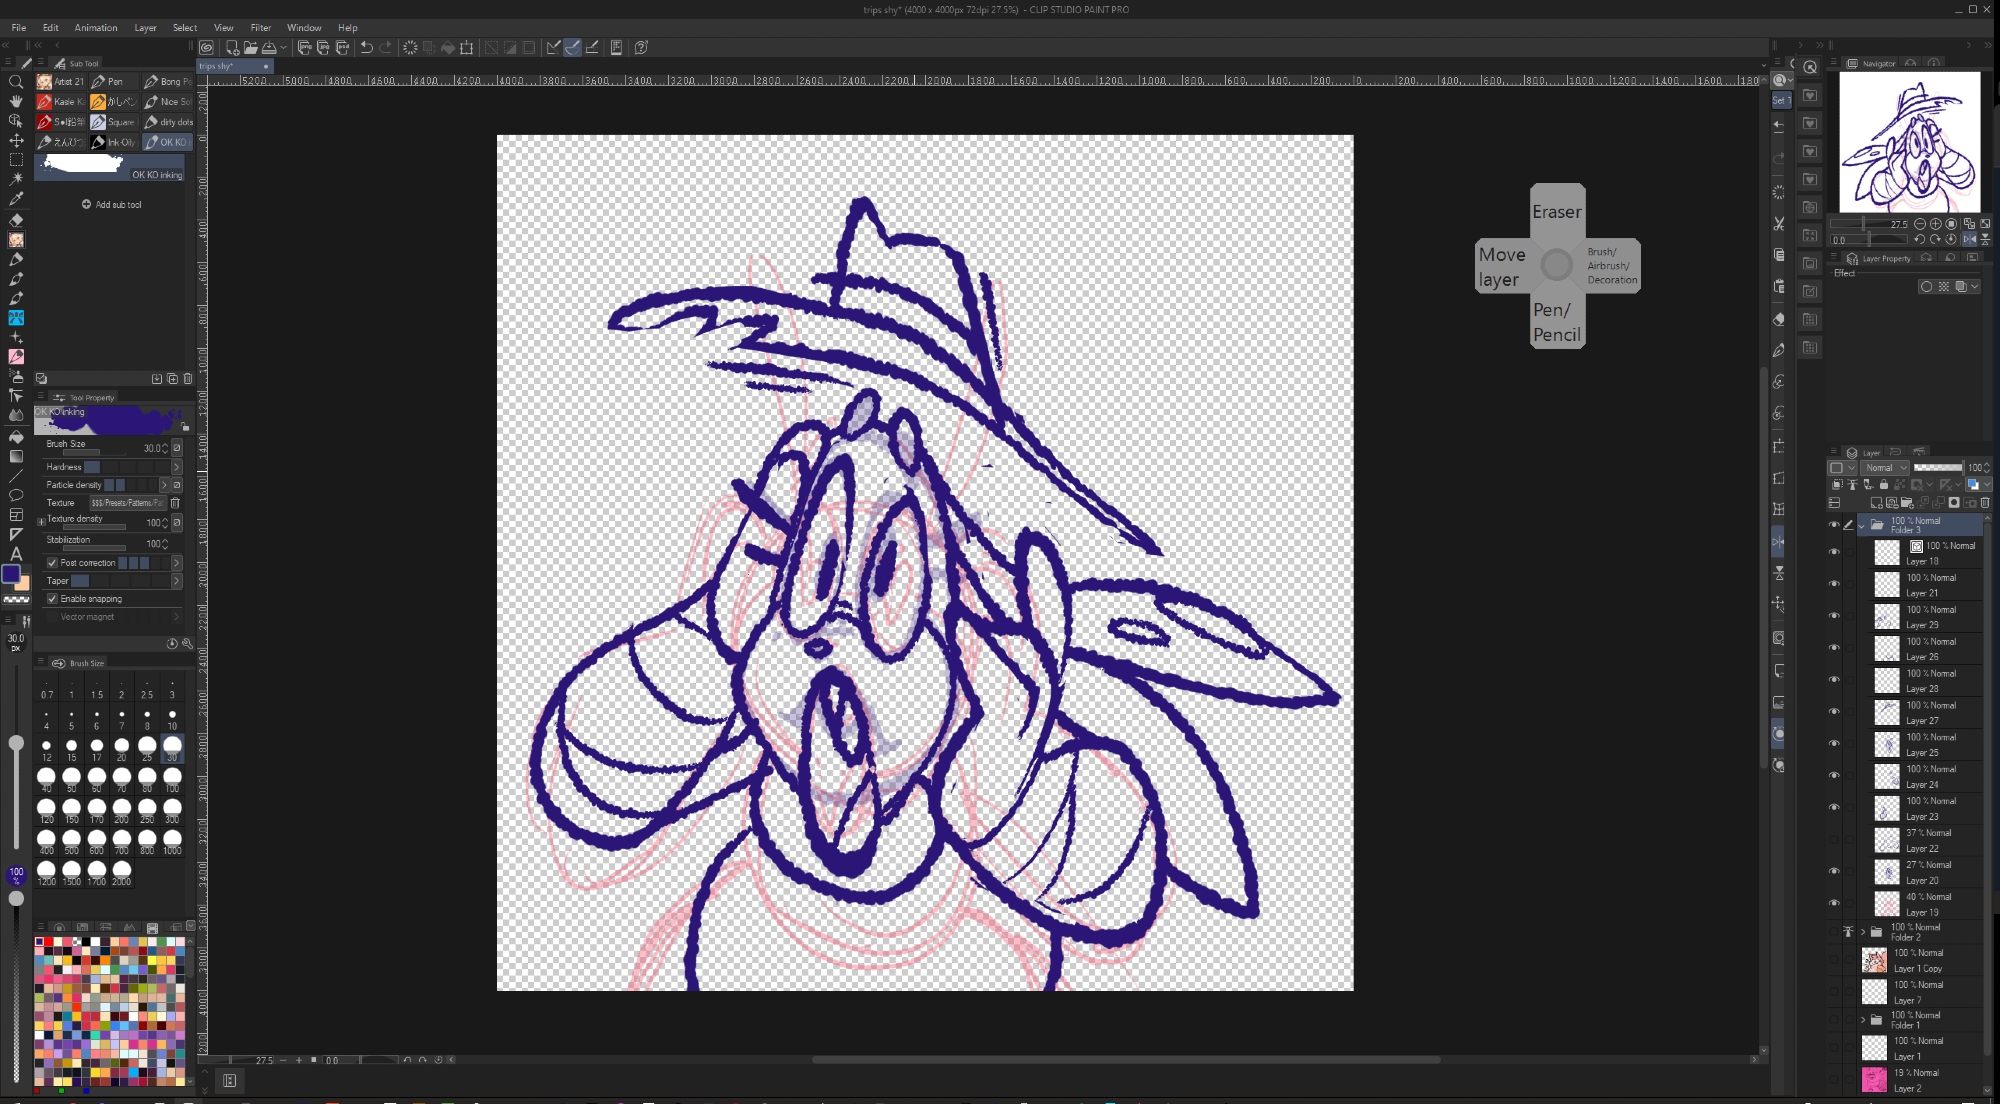Hide Layer 21 with its eye icon
The width and height of the screenshot is (2000, 1104).
point(1834,584)
